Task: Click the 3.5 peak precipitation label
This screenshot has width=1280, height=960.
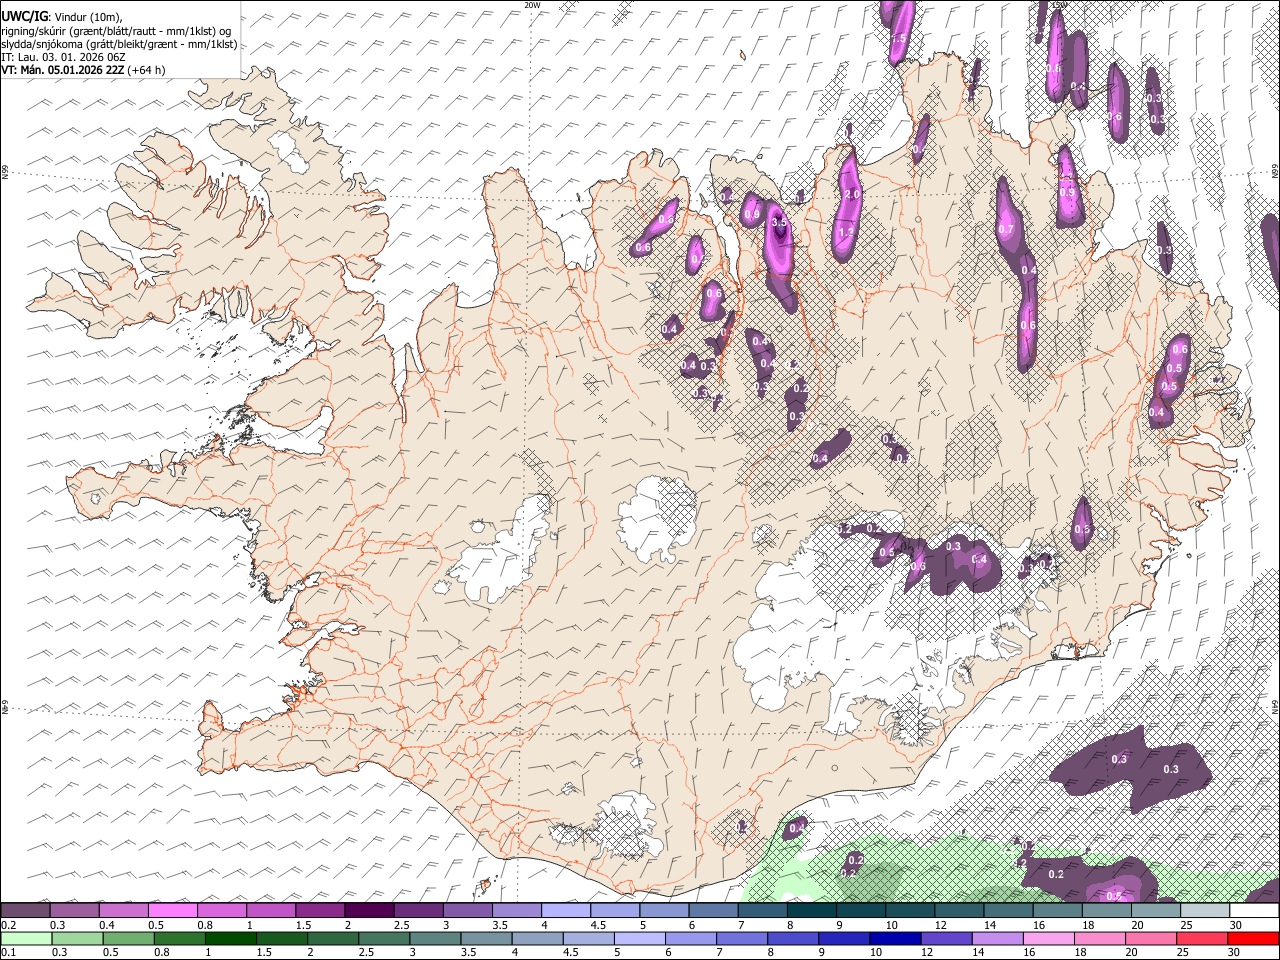Action: click(x=780, y=222)
